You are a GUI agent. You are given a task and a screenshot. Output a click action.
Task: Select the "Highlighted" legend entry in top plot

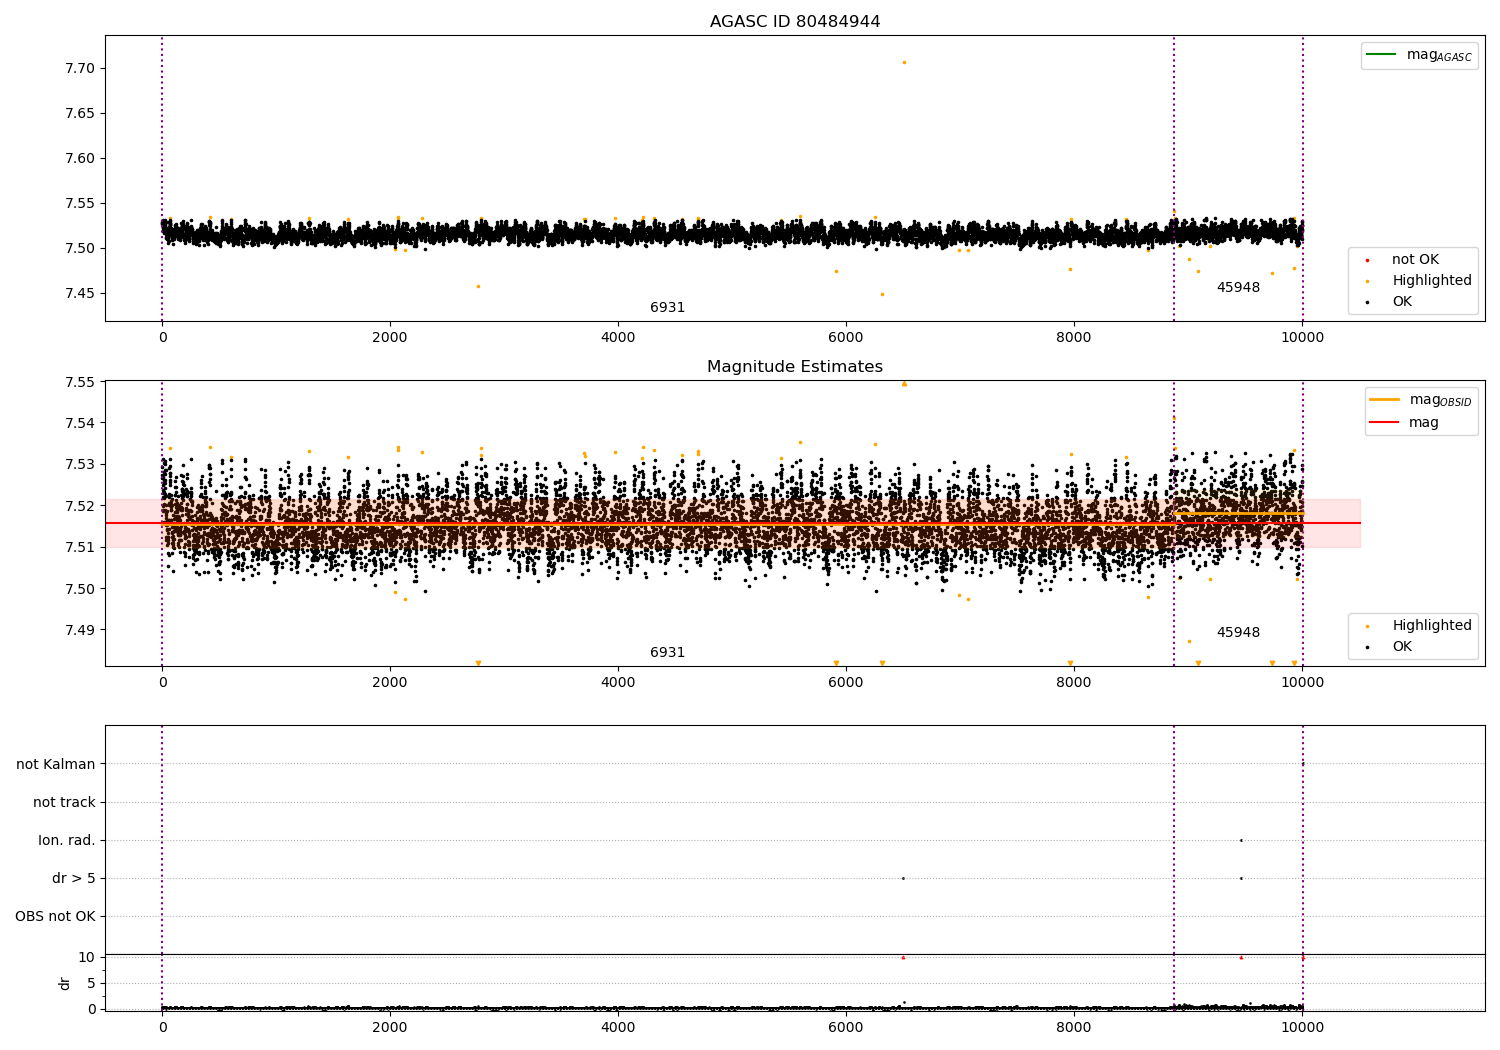[x=1432, y=281]
